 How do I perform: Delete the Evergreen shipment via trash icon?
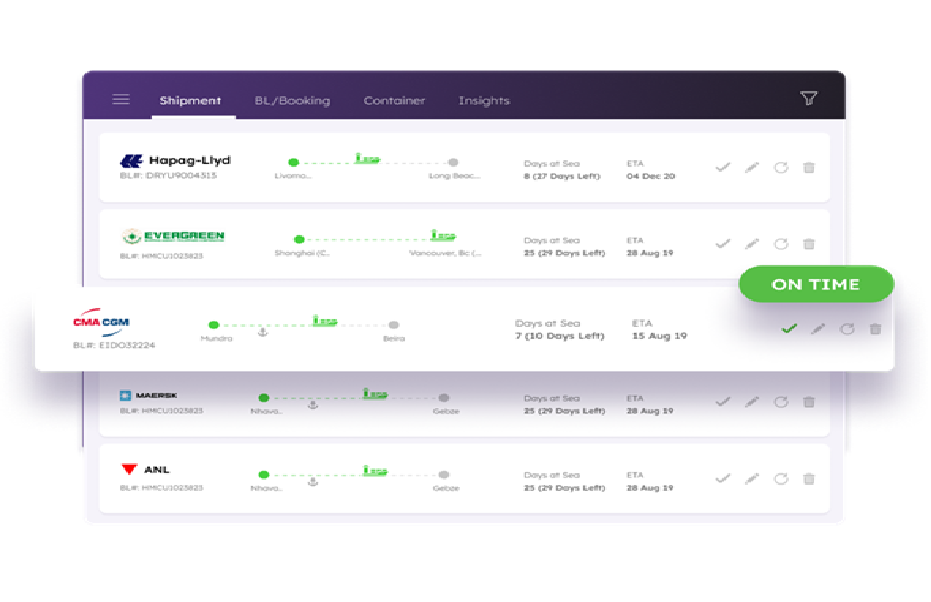point(809,243)
